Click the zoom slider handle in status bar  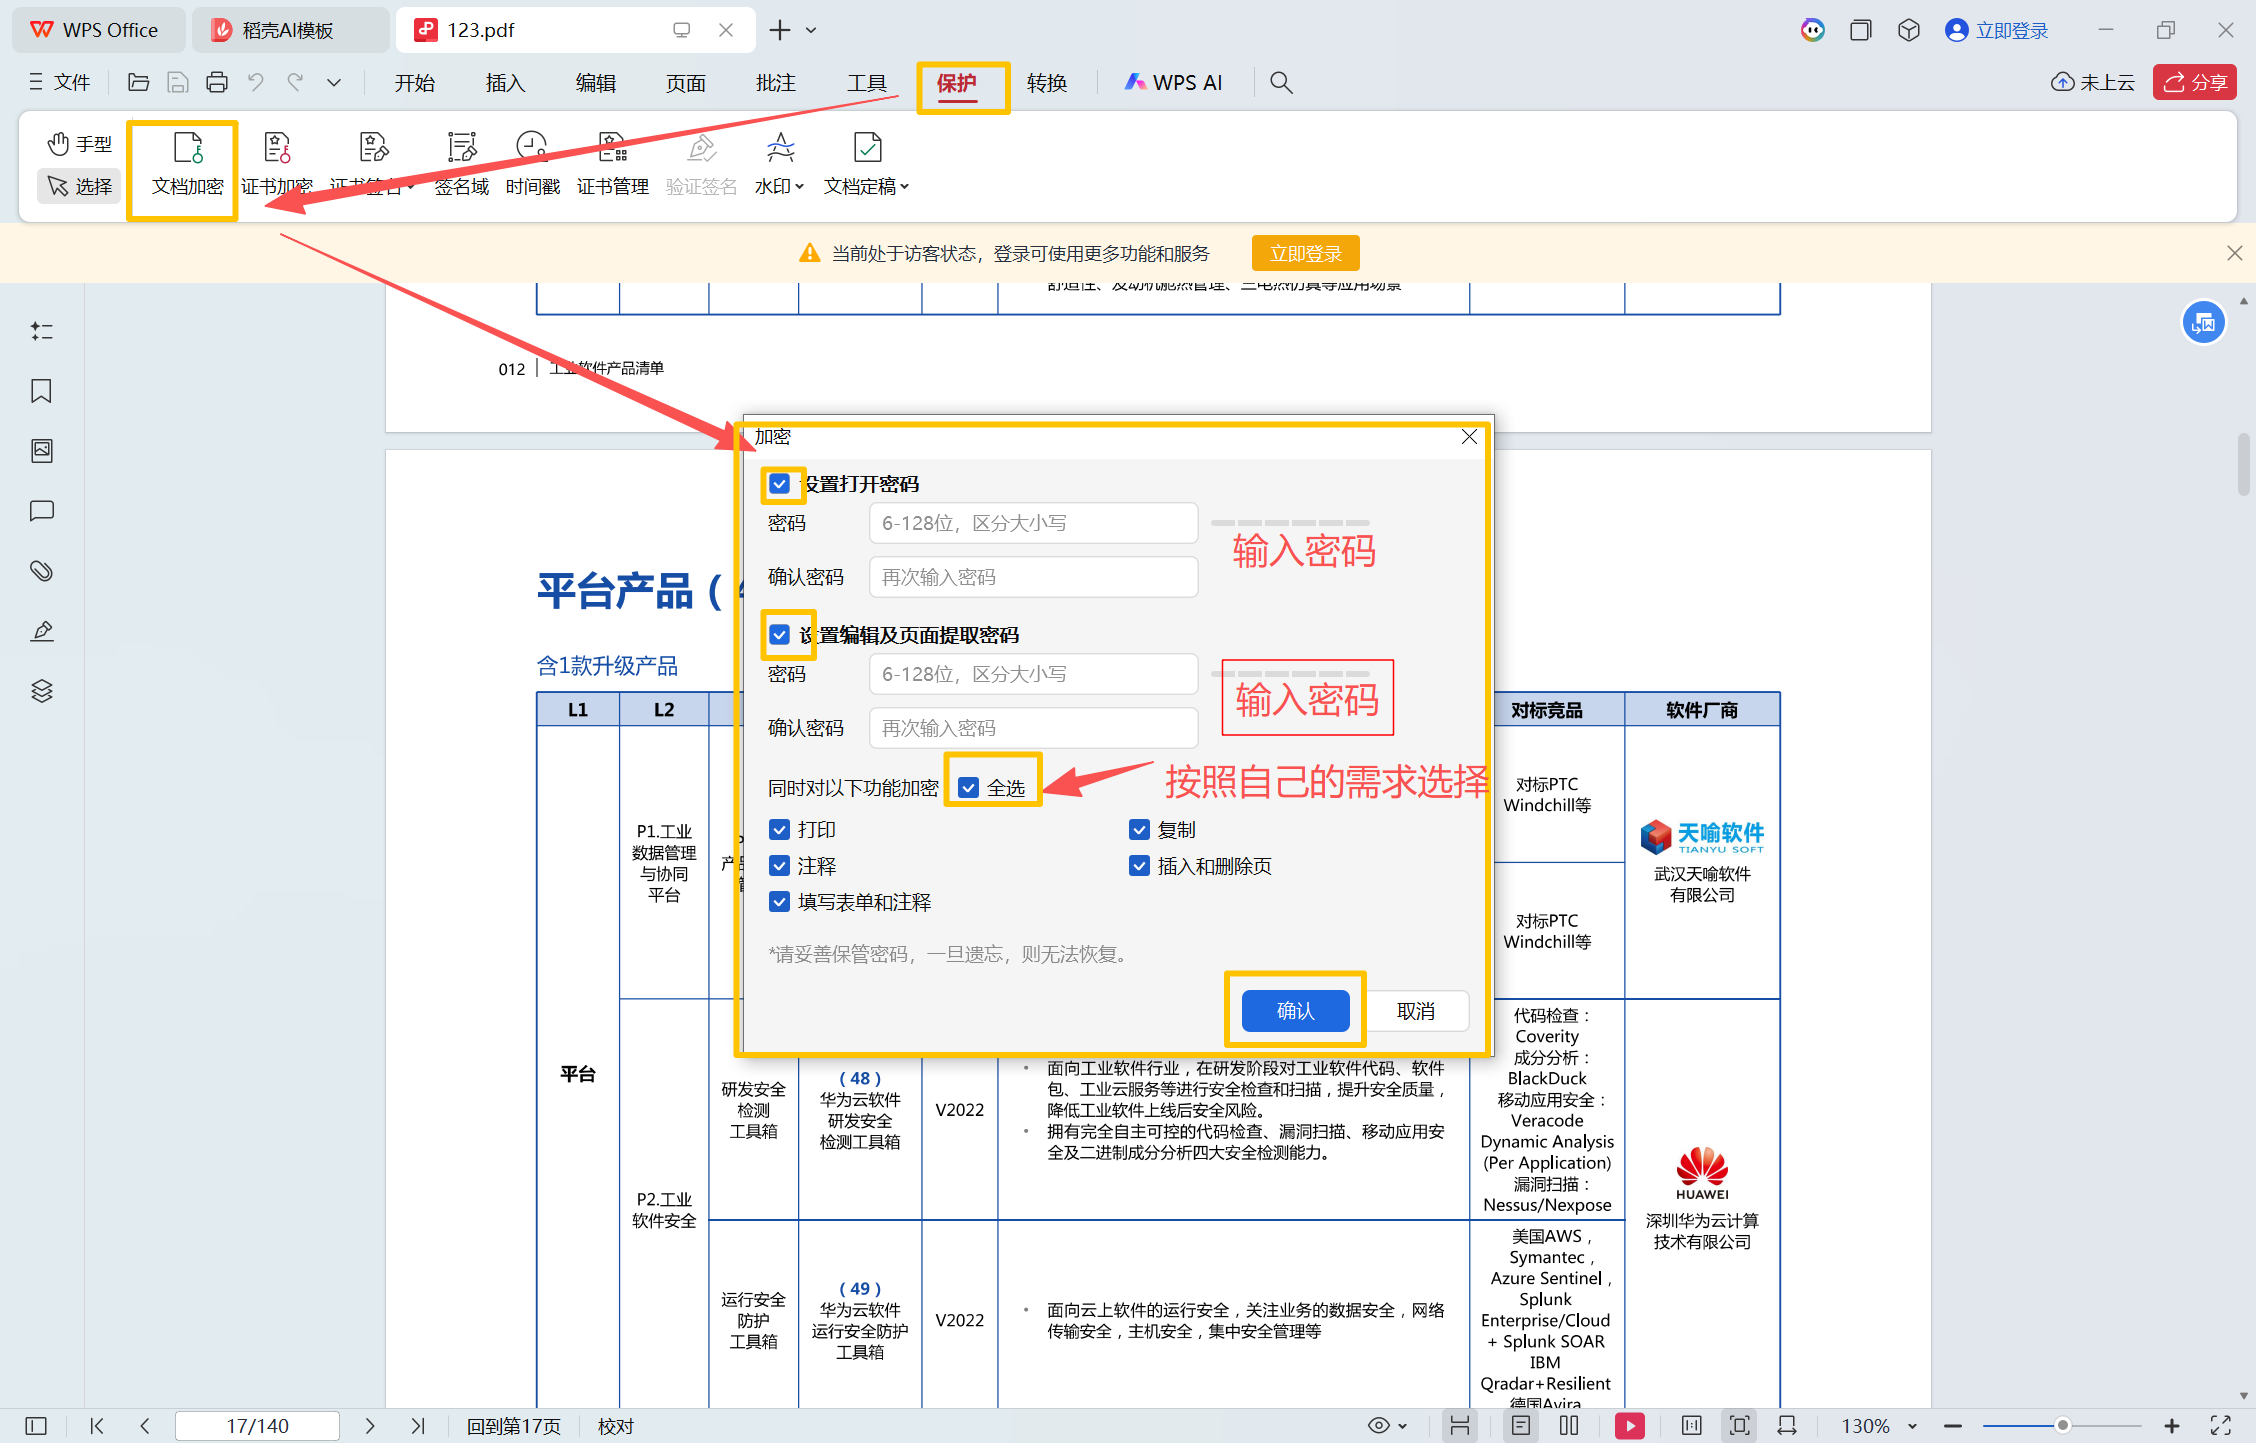pos(2062,1426)
